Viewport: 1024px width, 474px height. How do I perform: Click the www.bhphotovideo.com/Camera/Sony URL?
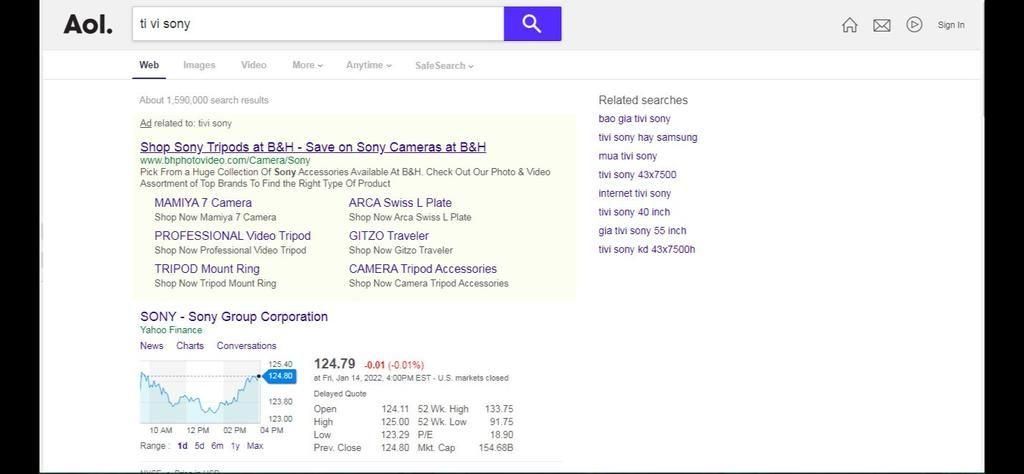(x=225, y=161)
